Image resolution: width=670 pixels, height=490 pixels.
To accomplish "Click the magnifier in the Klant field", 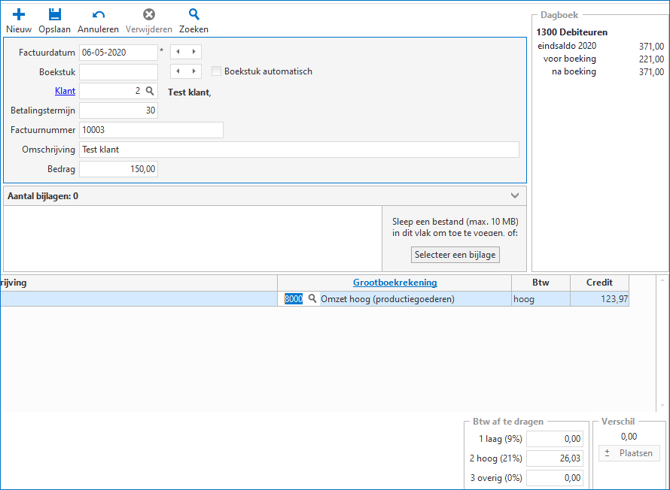I will [150, 91].
